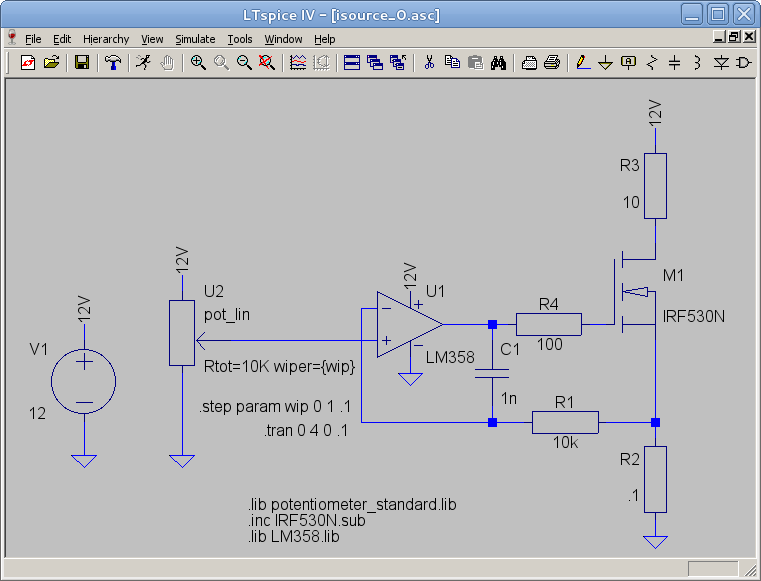Open the Hierarchy menu
This screenshot has height=581, width=761.
click(106, 39)
